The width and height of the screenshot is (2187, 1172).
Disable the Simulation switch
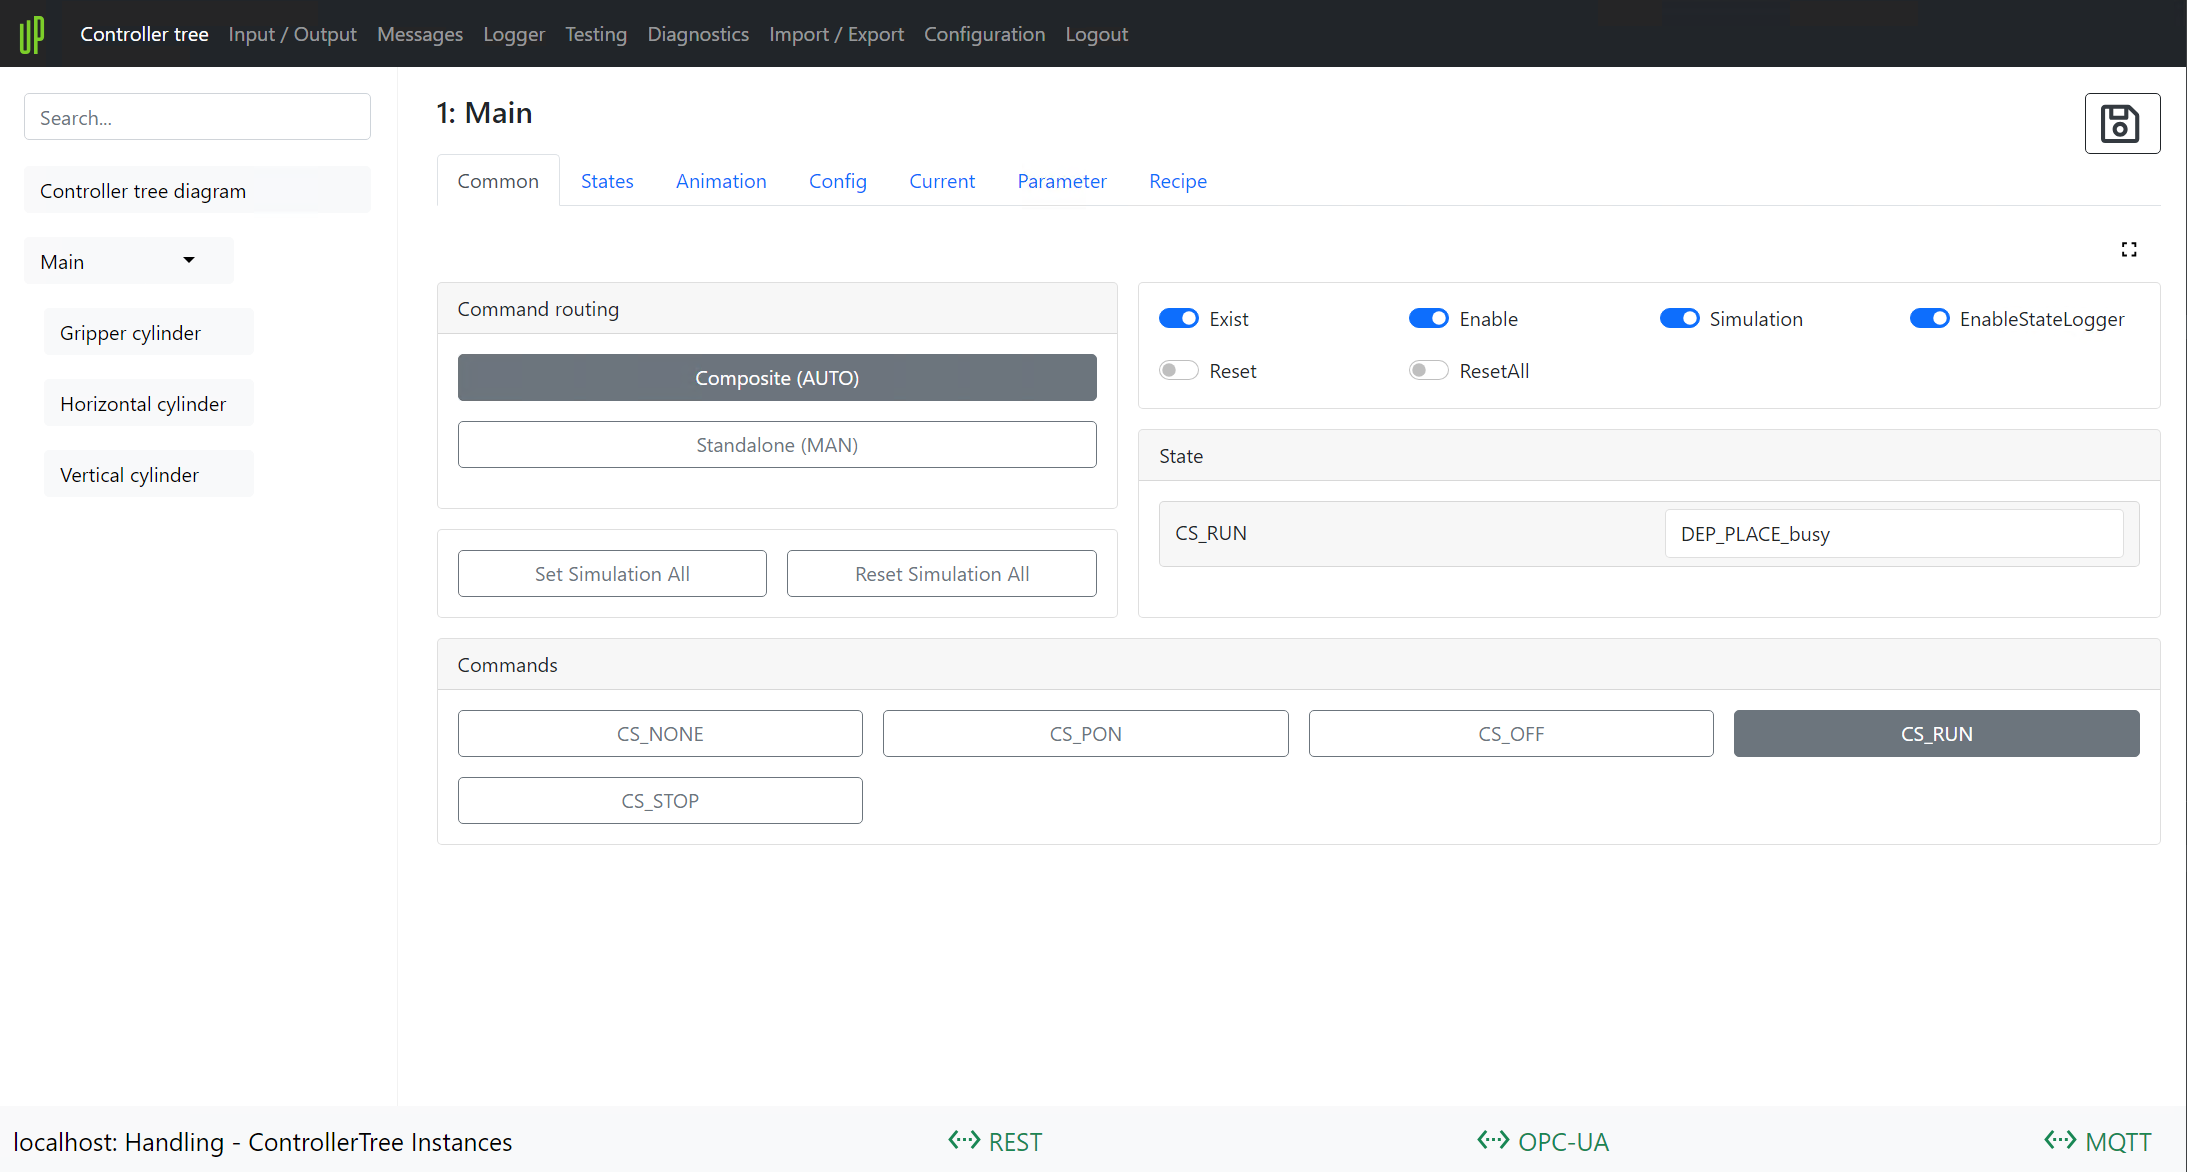pos(1679,319)
